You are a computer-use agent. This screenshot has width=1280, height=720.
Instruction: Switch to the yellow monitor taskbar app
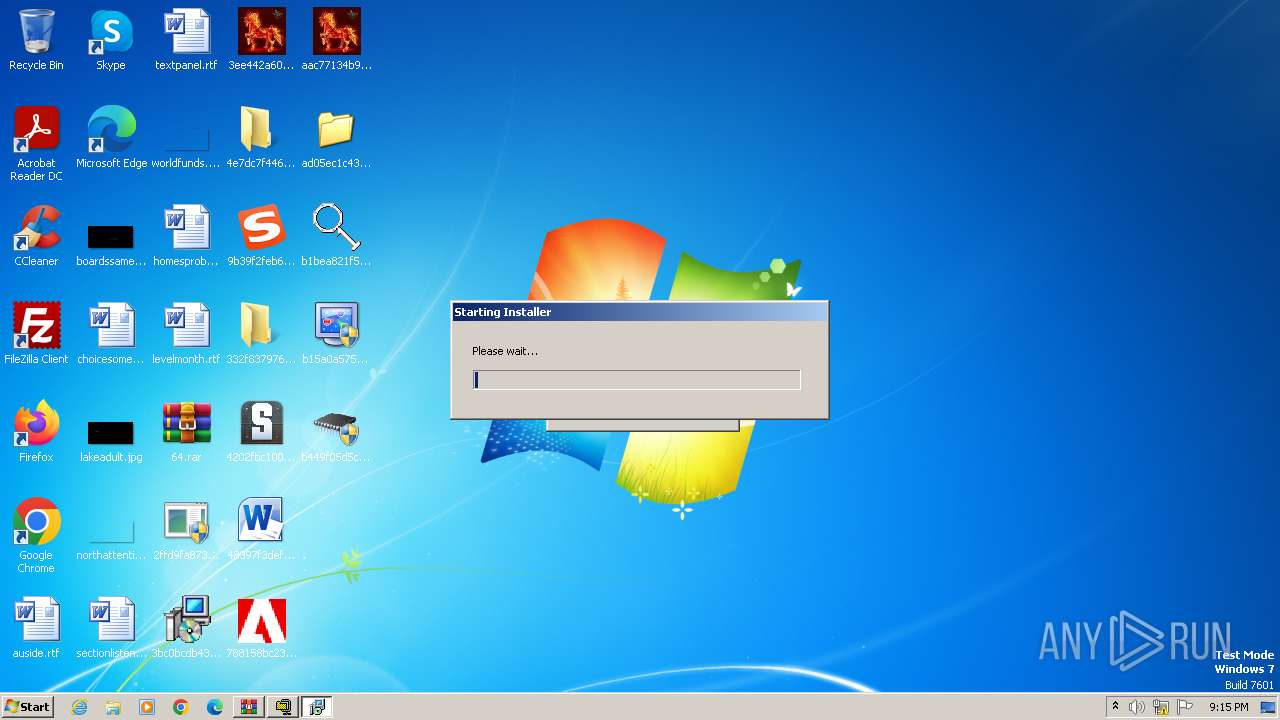coord(284,707)
